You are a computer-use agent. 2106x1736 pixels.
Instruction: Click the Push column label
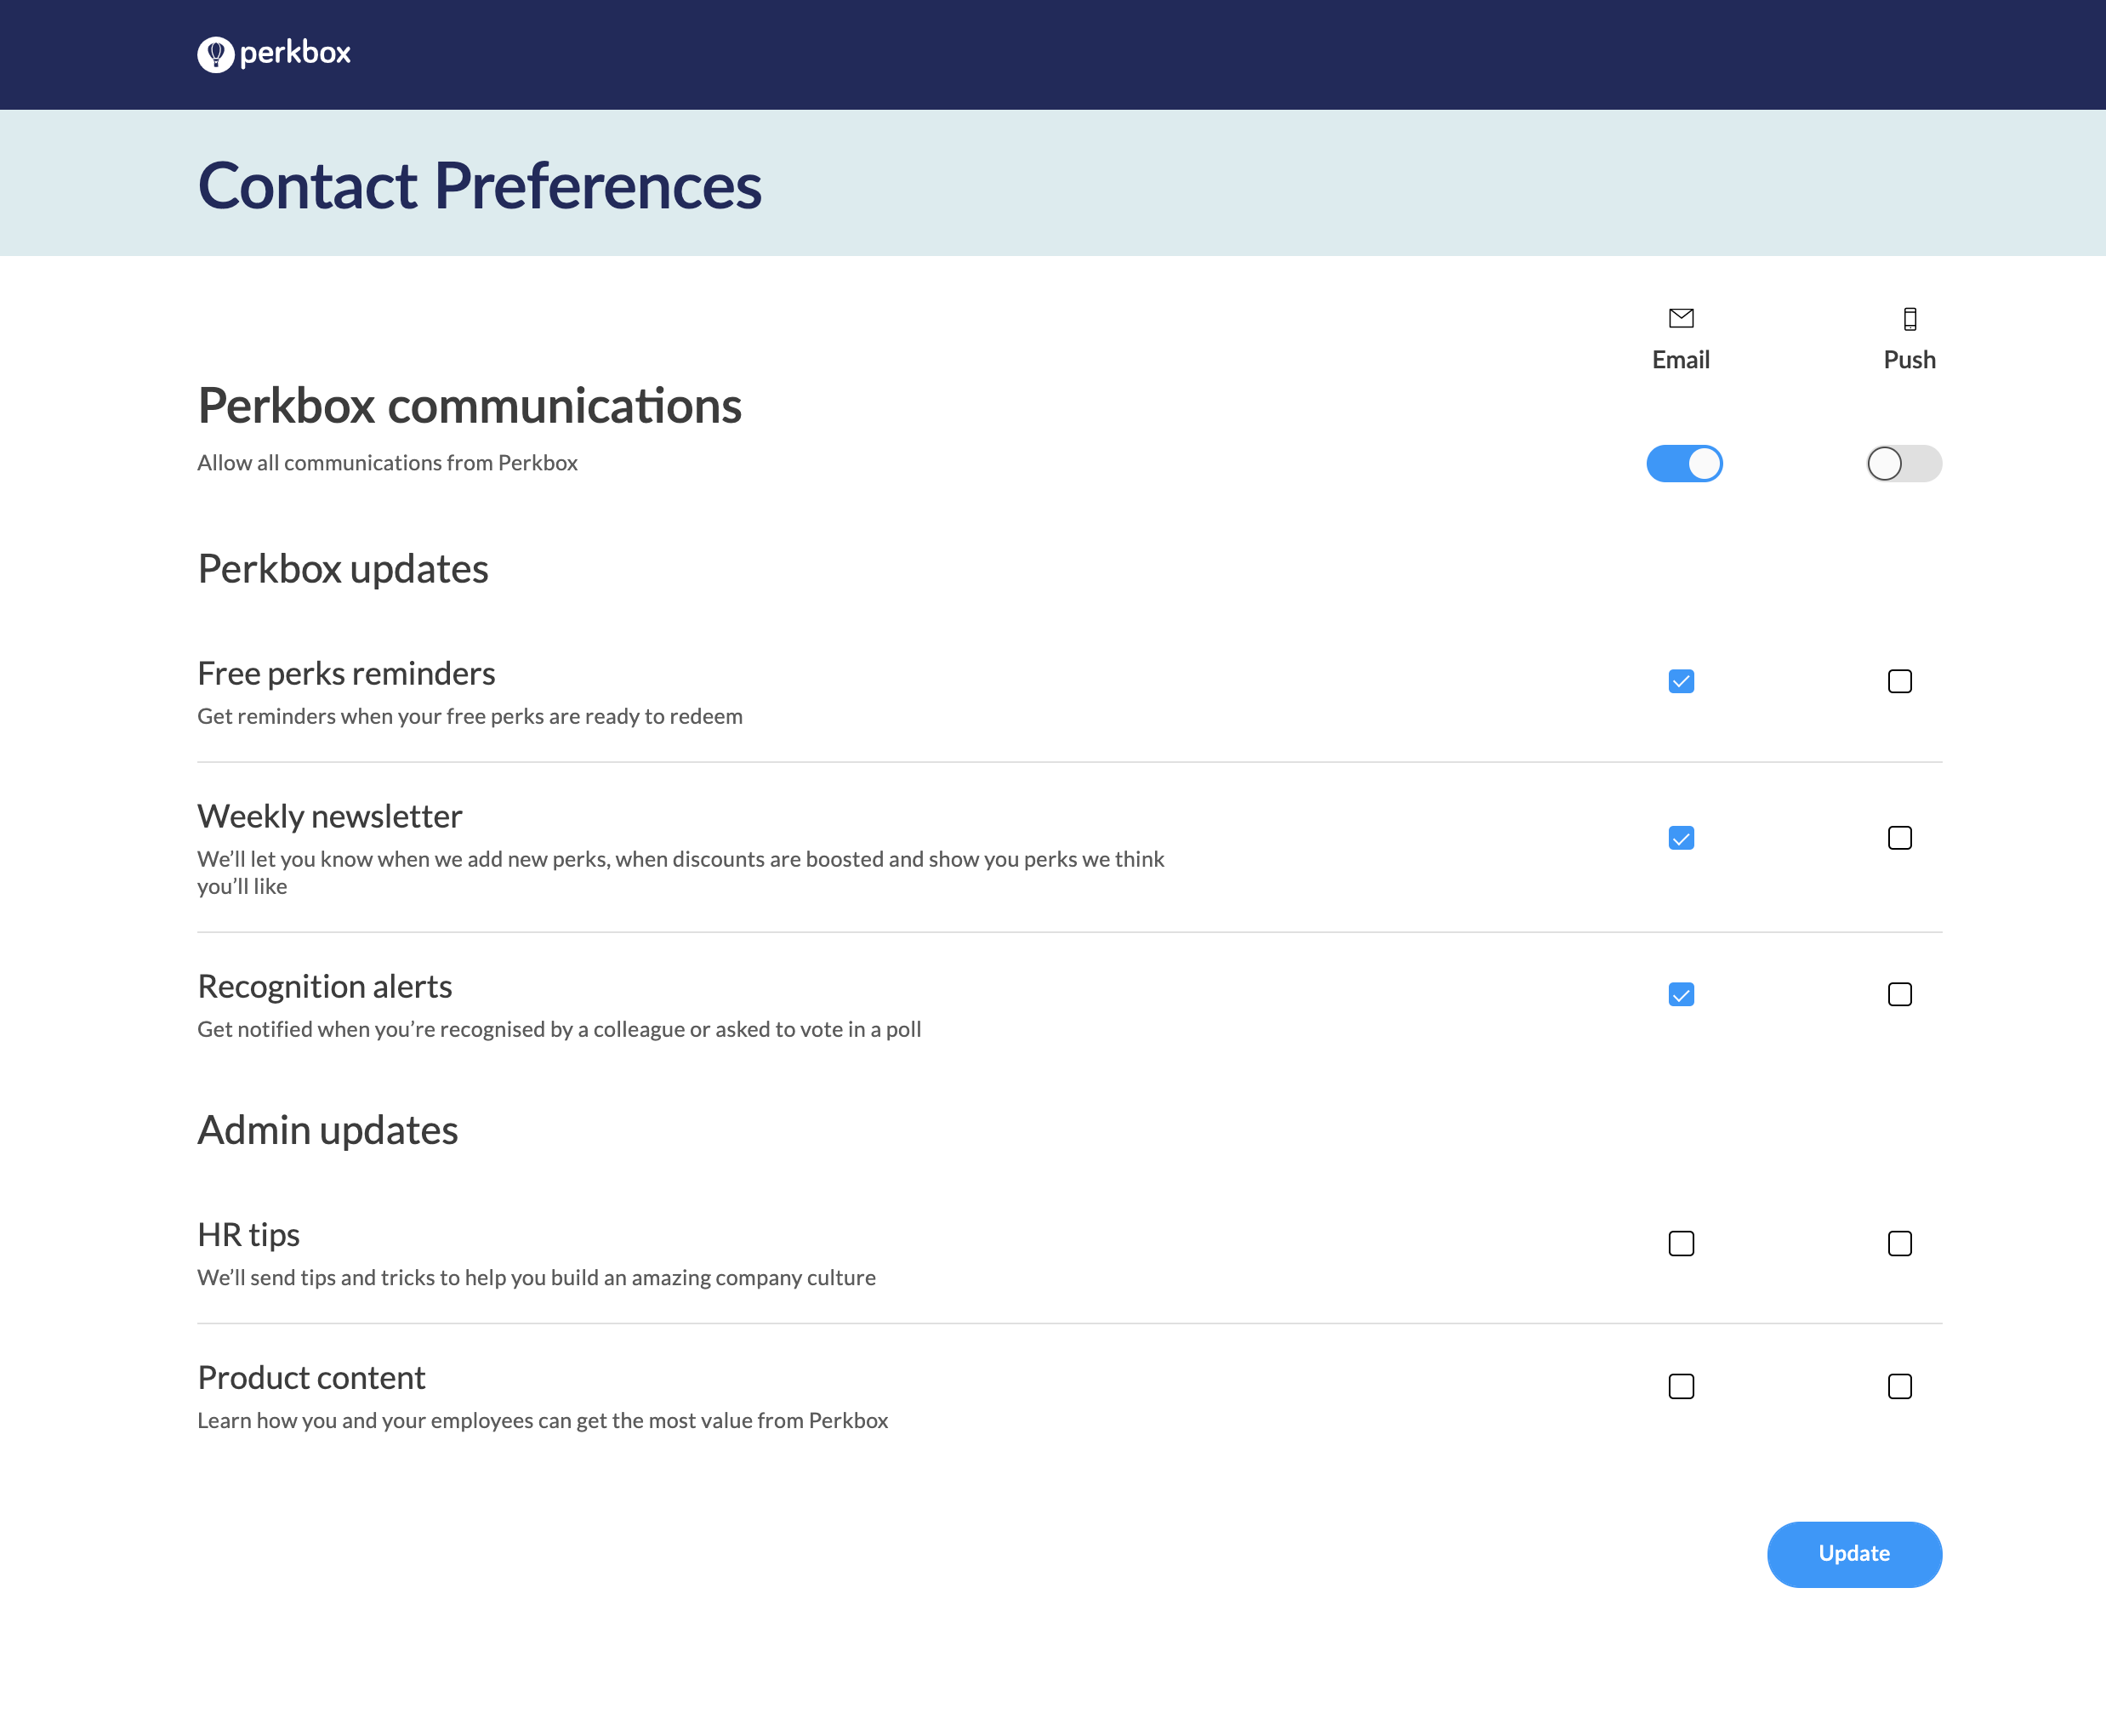pos(1909,360)
